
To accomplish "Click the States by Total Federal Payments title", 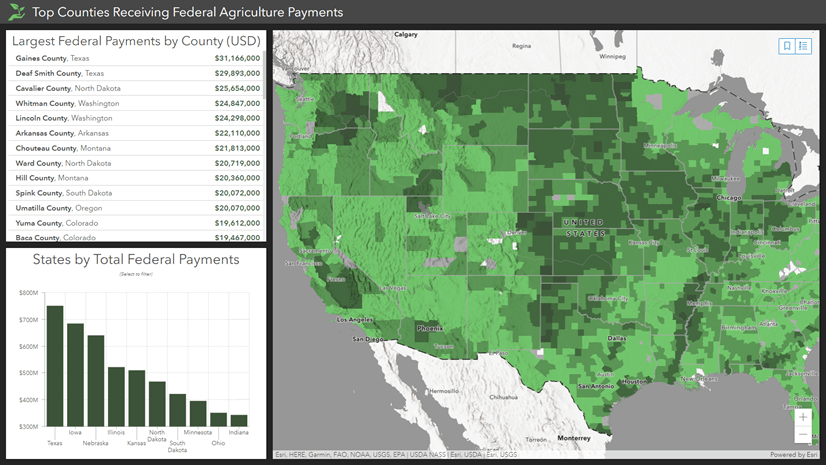I will pos(136,260).
